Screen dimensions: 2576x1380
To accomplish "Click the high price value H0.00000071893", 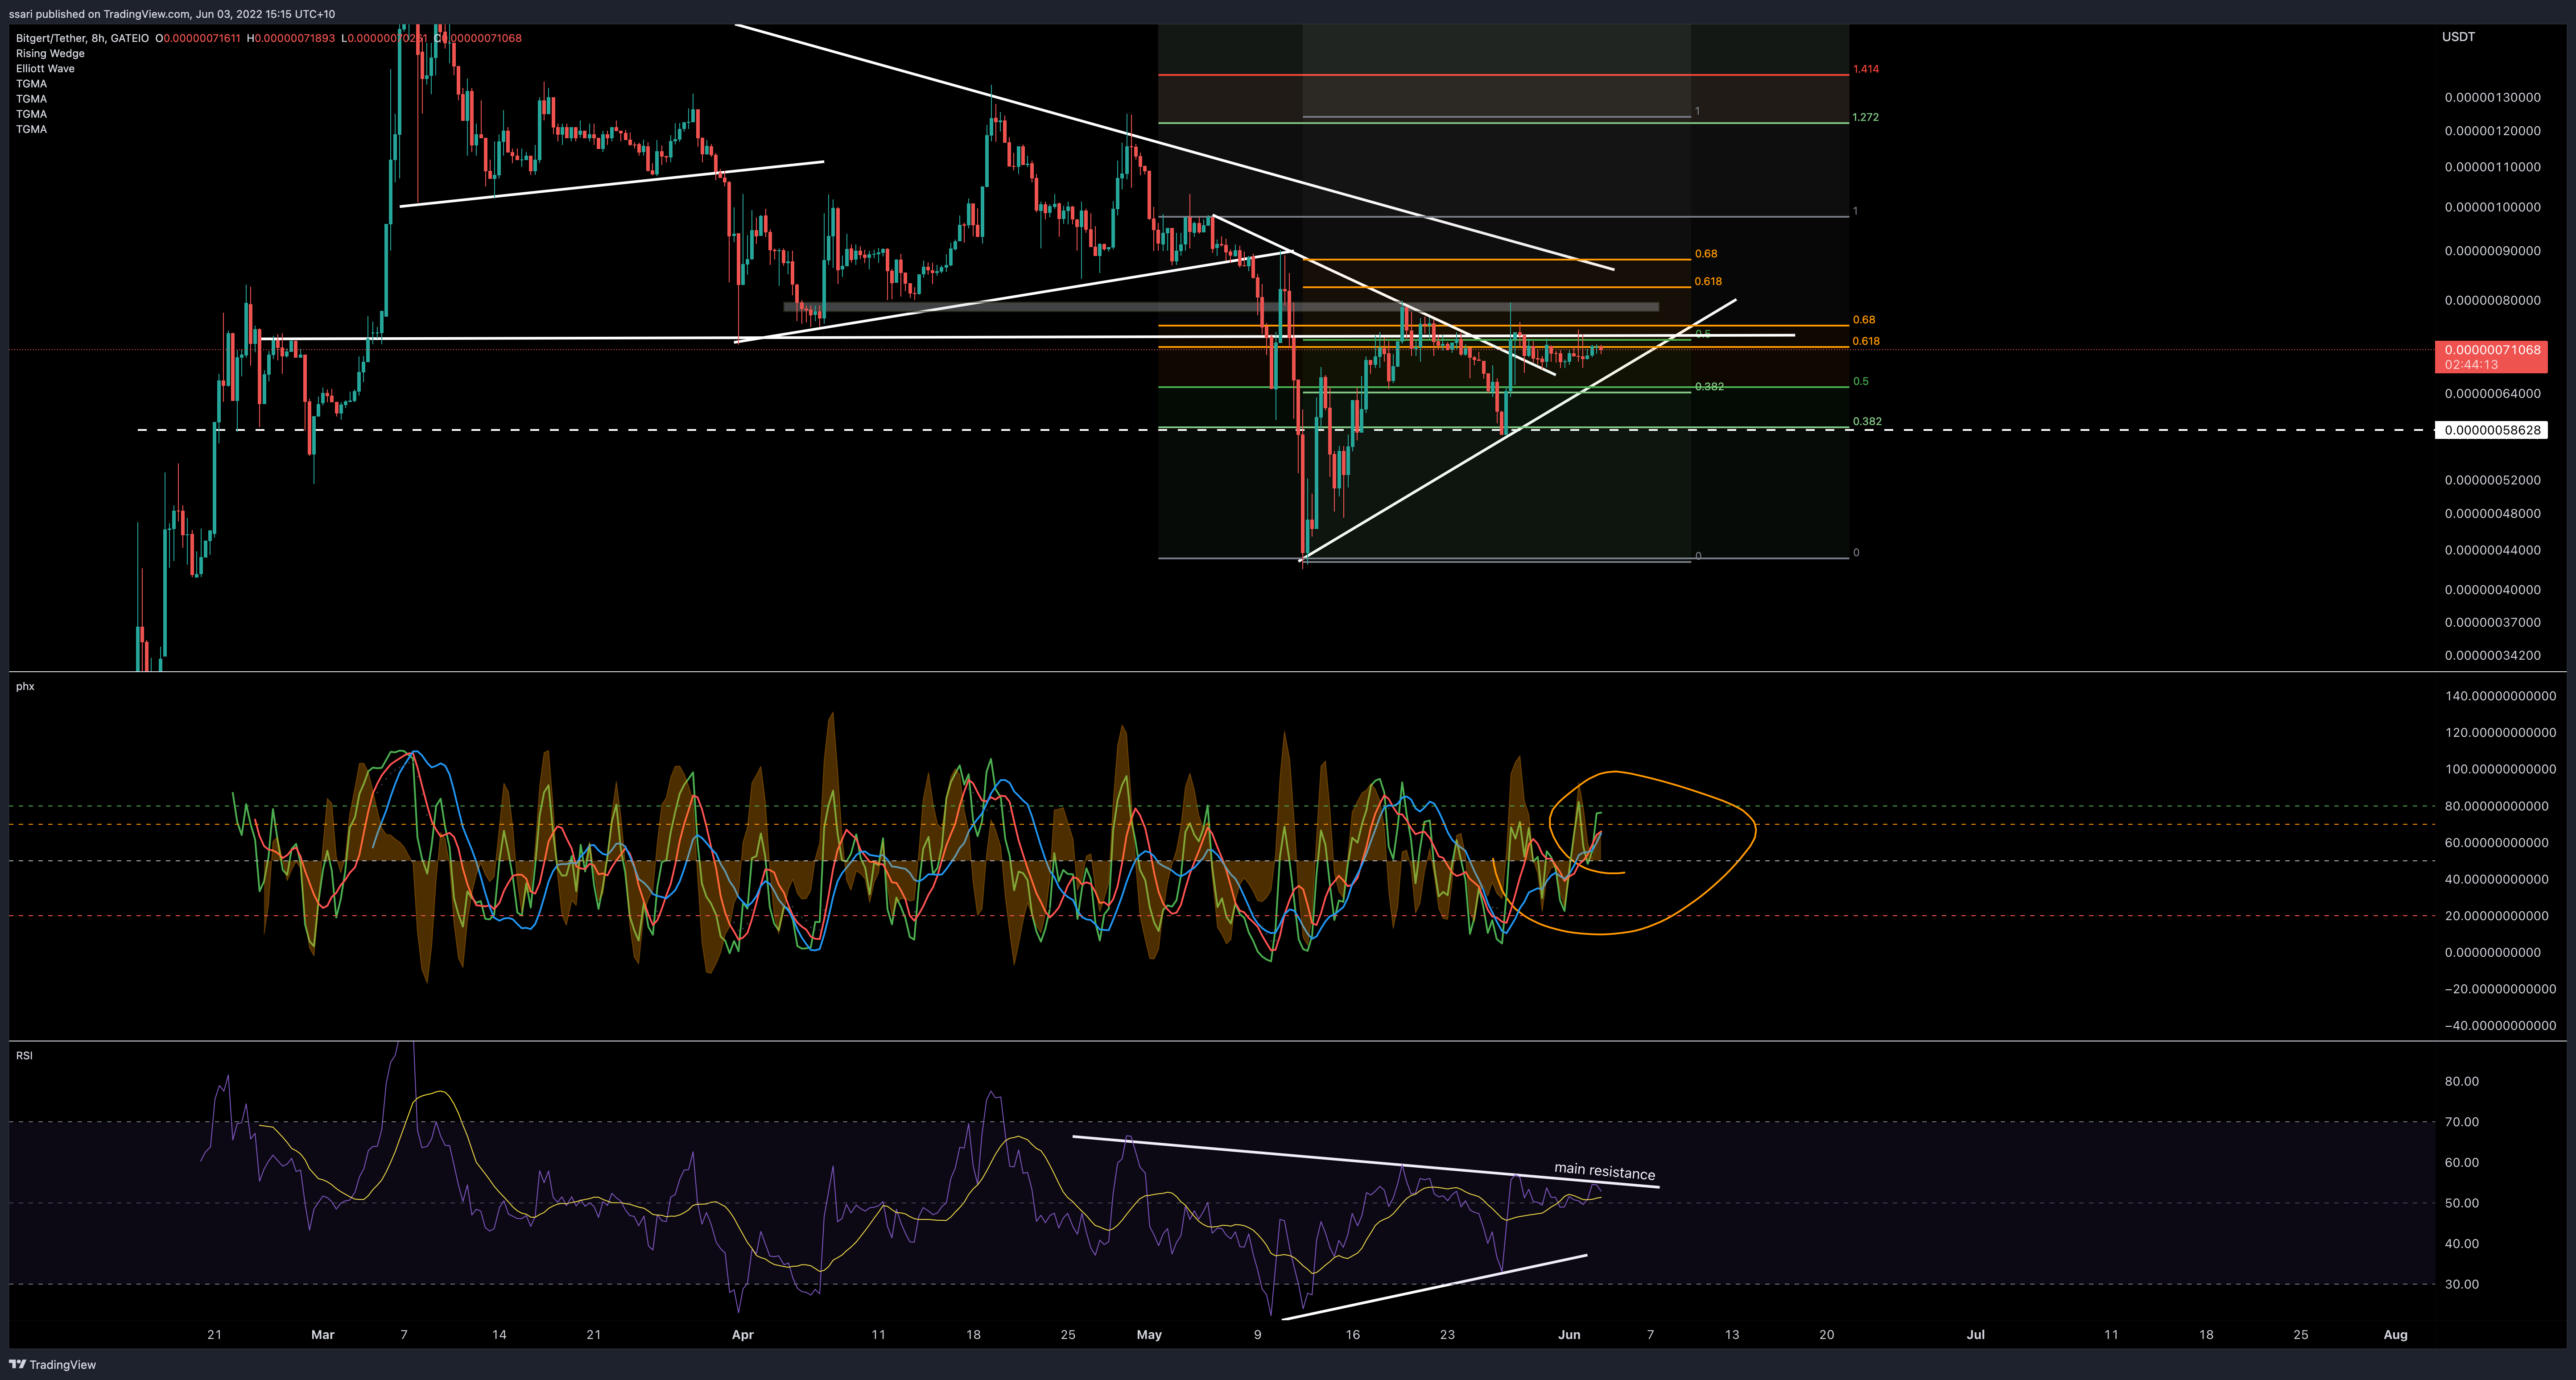I will pos(291,38).
